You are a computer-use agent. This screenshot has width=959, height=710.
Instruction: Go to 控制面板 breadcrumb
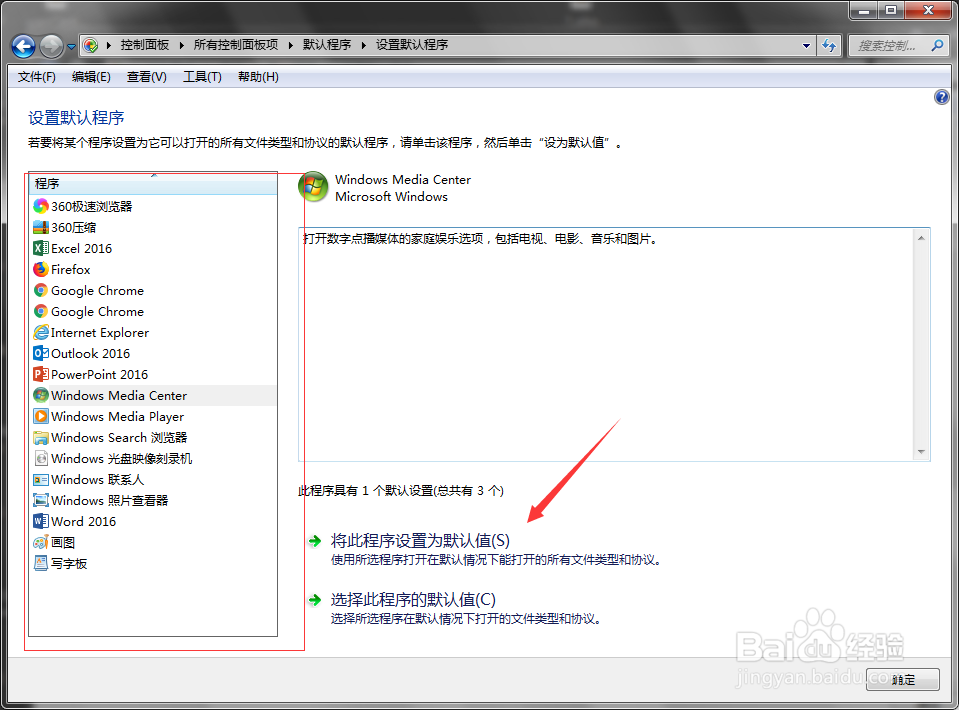pos(145,45)
